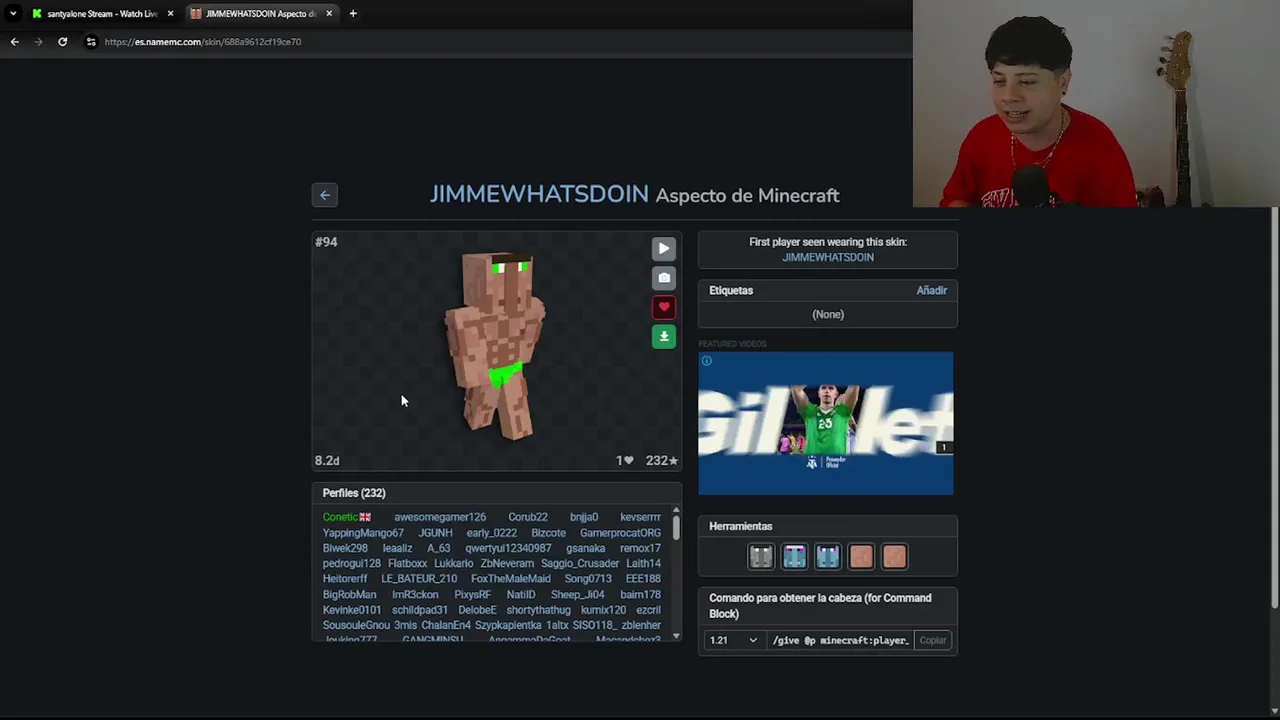The height and width of the screenshot is (720, 1280).
Task: Open the SousouleGnou profile
Action: click(x=356, y=626)
